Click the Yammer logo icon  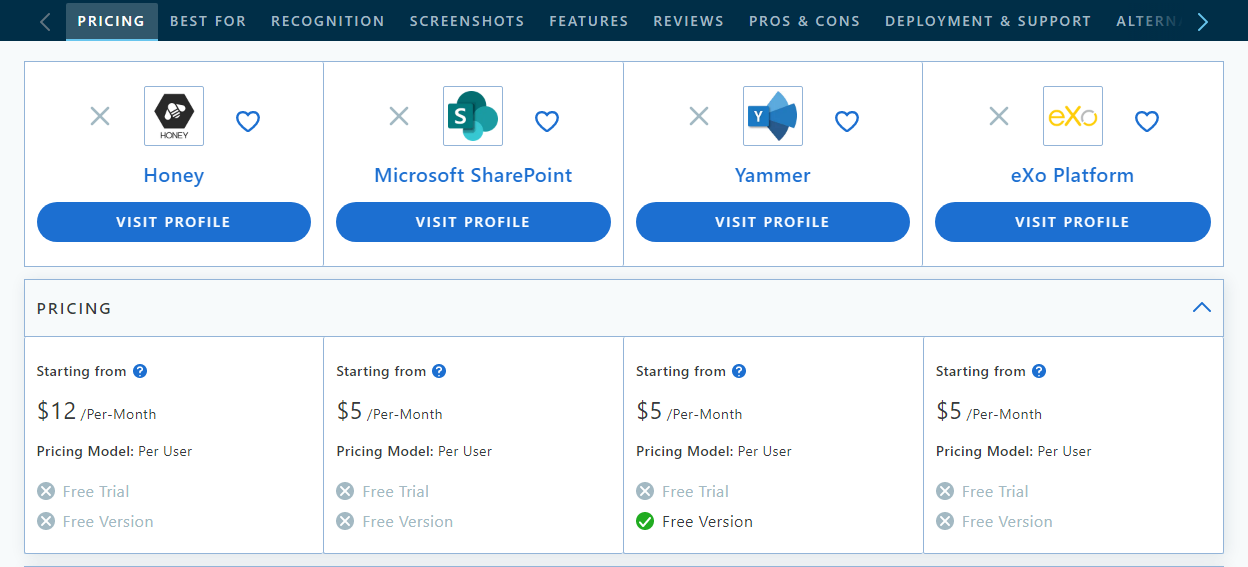[x=773, y=116]
